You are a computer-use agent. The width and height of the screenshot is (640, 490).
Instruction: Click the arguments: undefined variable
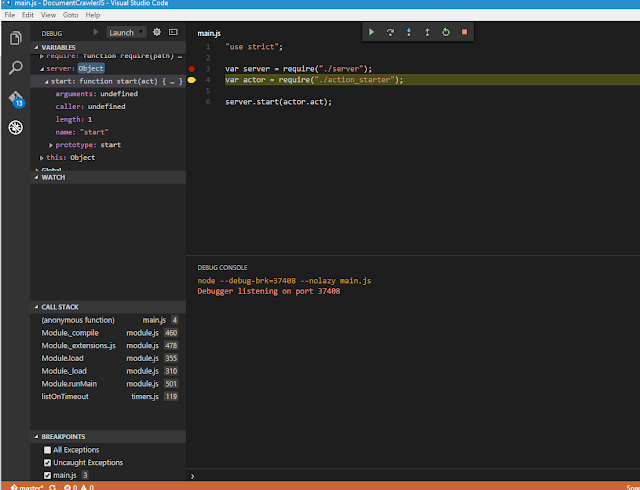(108, 94)
